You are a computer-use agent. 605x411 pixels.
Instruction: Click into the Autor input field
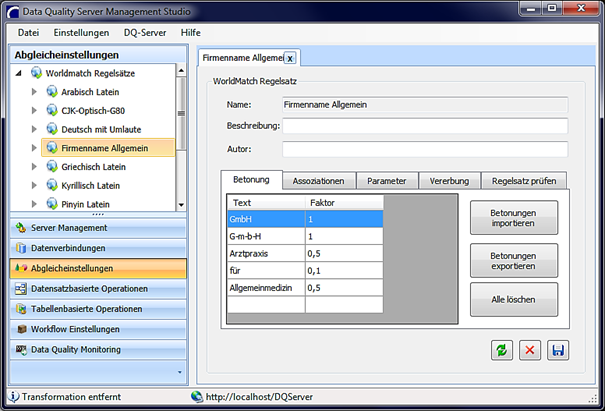[425, 149]
